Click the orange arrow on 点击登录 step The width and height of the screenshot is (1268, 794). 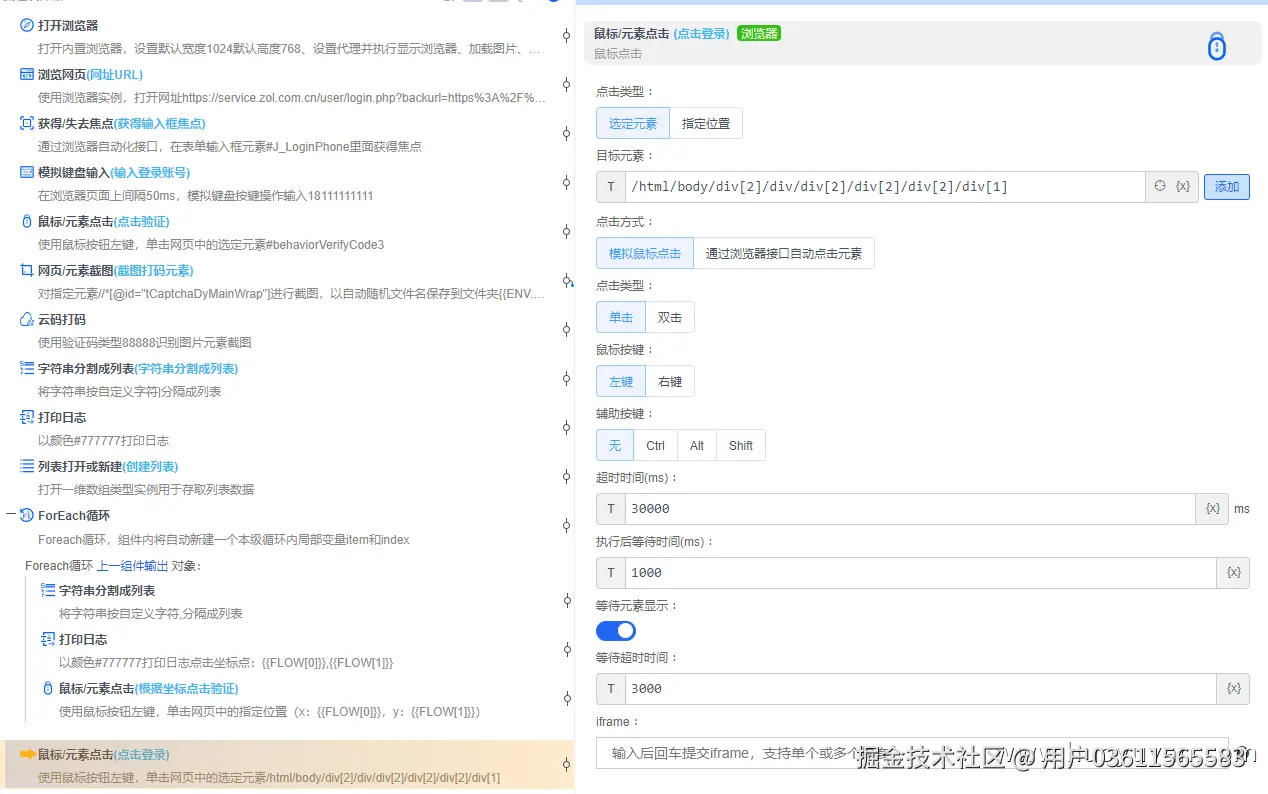pyautogui.click(x=27, y=754)
